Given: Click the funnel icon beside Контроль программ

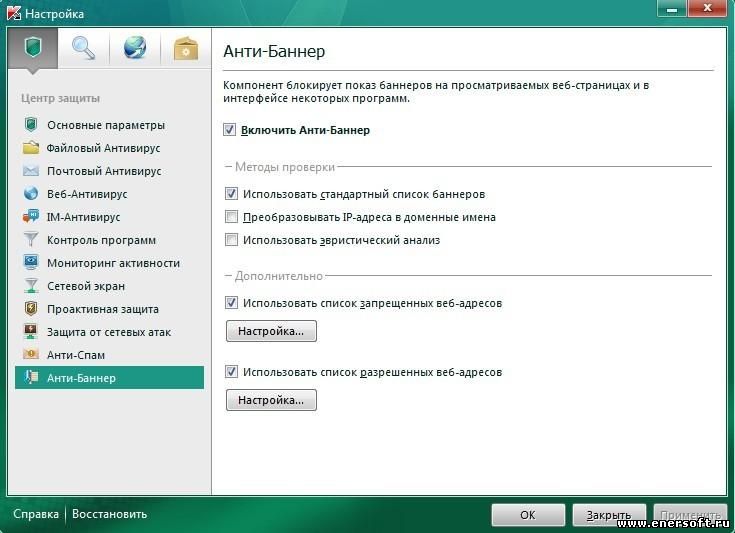Looking at the screenshot, I should (31, 240).
